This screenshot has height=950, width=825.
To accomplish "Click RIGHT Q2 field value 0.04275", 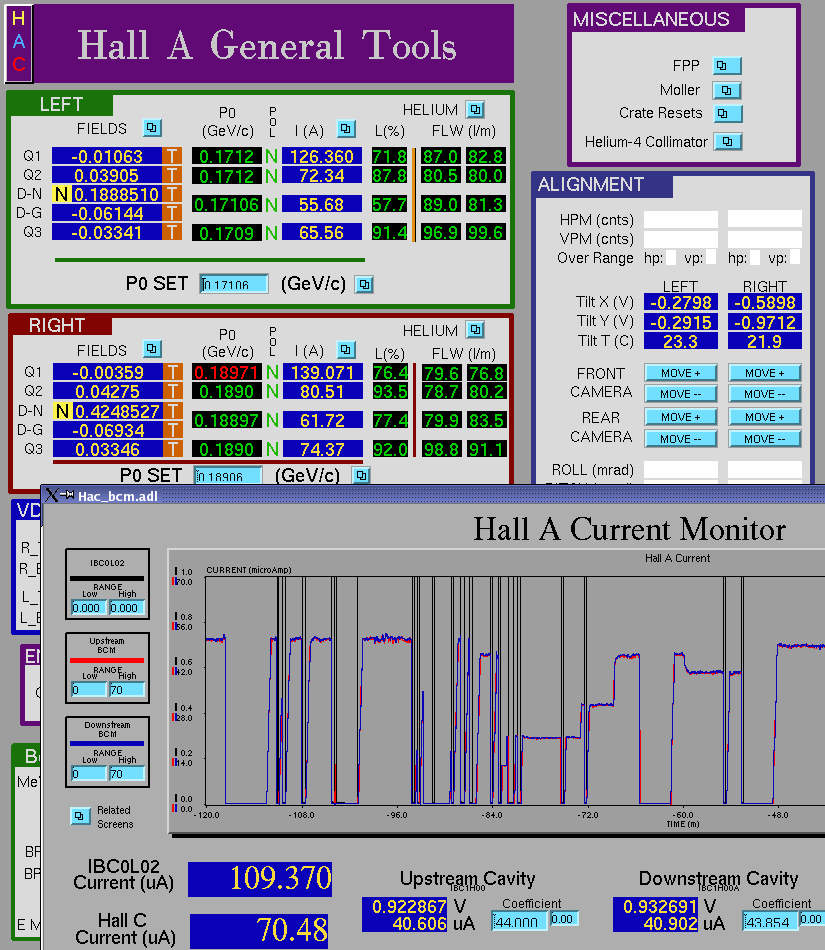I will 108,391.
